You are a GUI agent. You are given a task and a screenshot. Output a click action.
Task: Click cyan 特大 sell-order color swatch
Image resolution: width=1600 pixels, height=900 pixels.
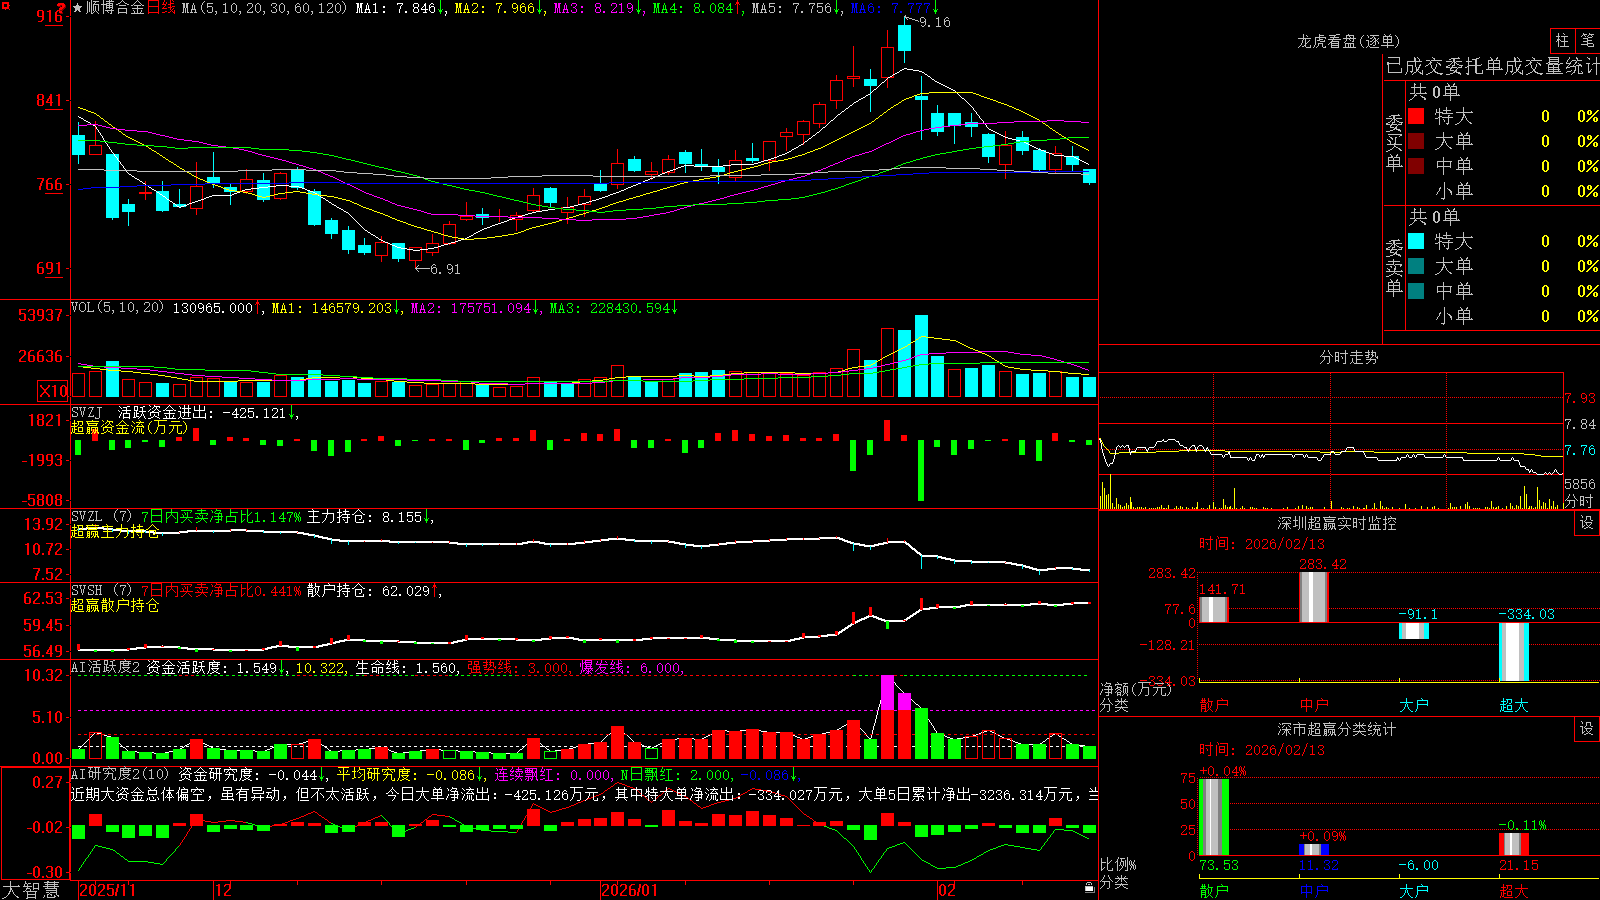click(x=1416, y=241)
